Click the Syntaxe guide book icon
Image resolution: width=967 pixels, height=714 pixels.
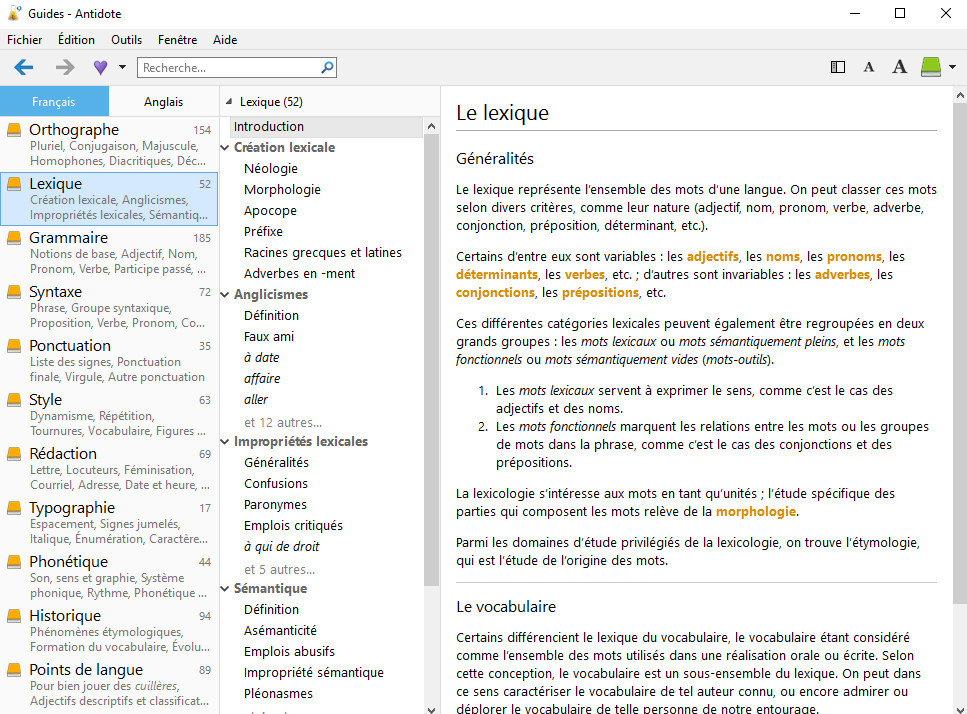point(14,292)
